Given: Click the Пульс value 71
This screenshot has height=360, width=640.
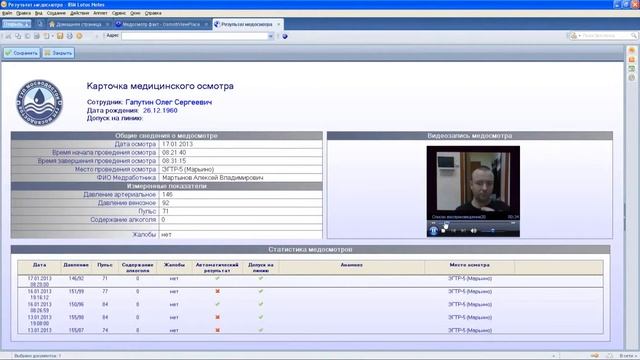Looking at the screenshot, I should pyautogui.click(x=165, y=211).
